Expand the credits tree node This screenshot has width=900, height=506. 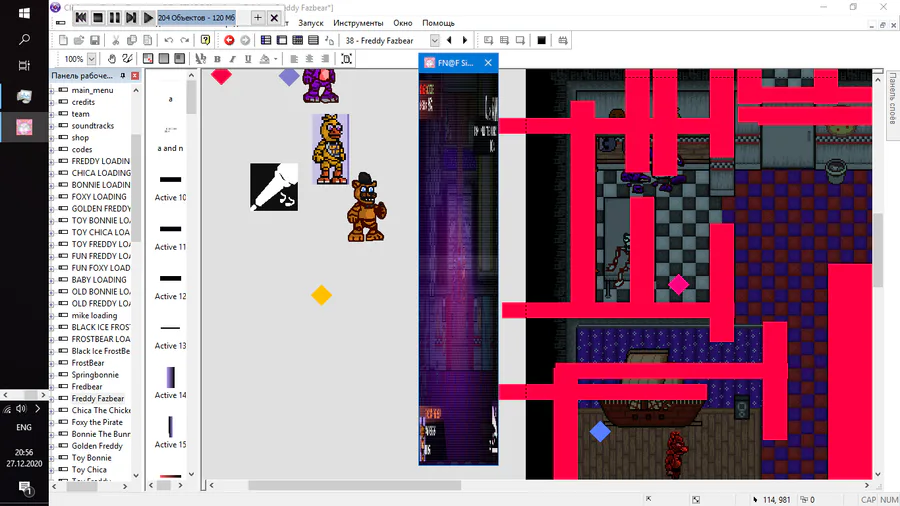point(52,102)
